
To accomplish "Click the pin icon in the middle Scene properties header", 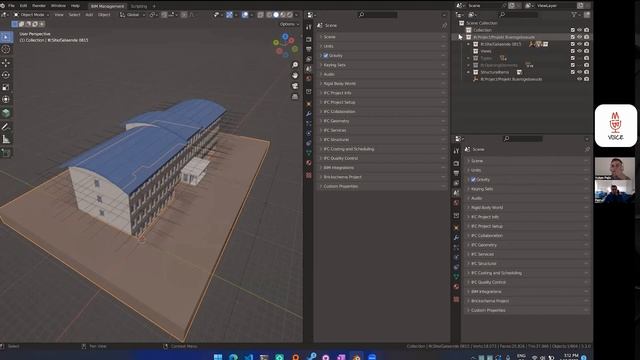I will tap(444, 25).
